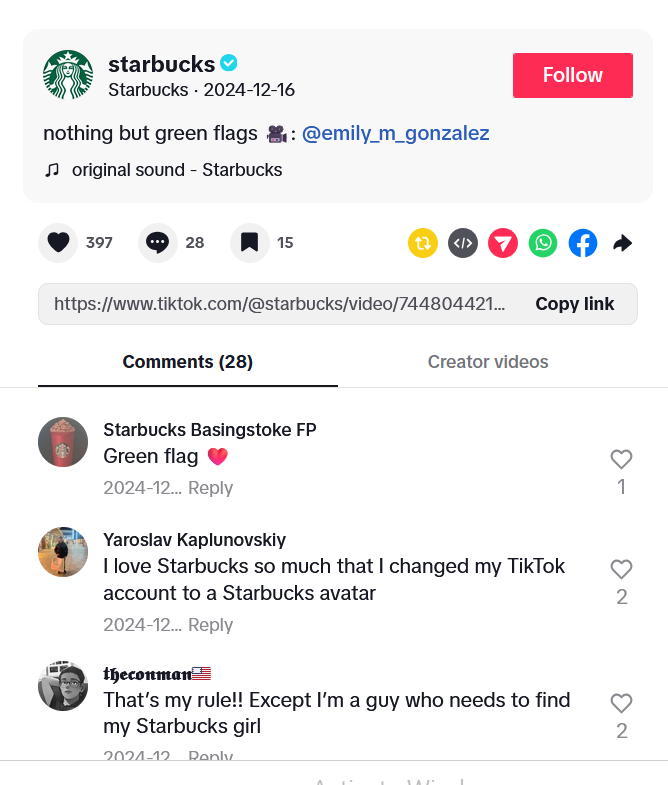Image resolution: width=668 pixels, height=785 pixels.
Task: Like Yaroslav Kaplunovskiy's comment
Action: [621, 570]
